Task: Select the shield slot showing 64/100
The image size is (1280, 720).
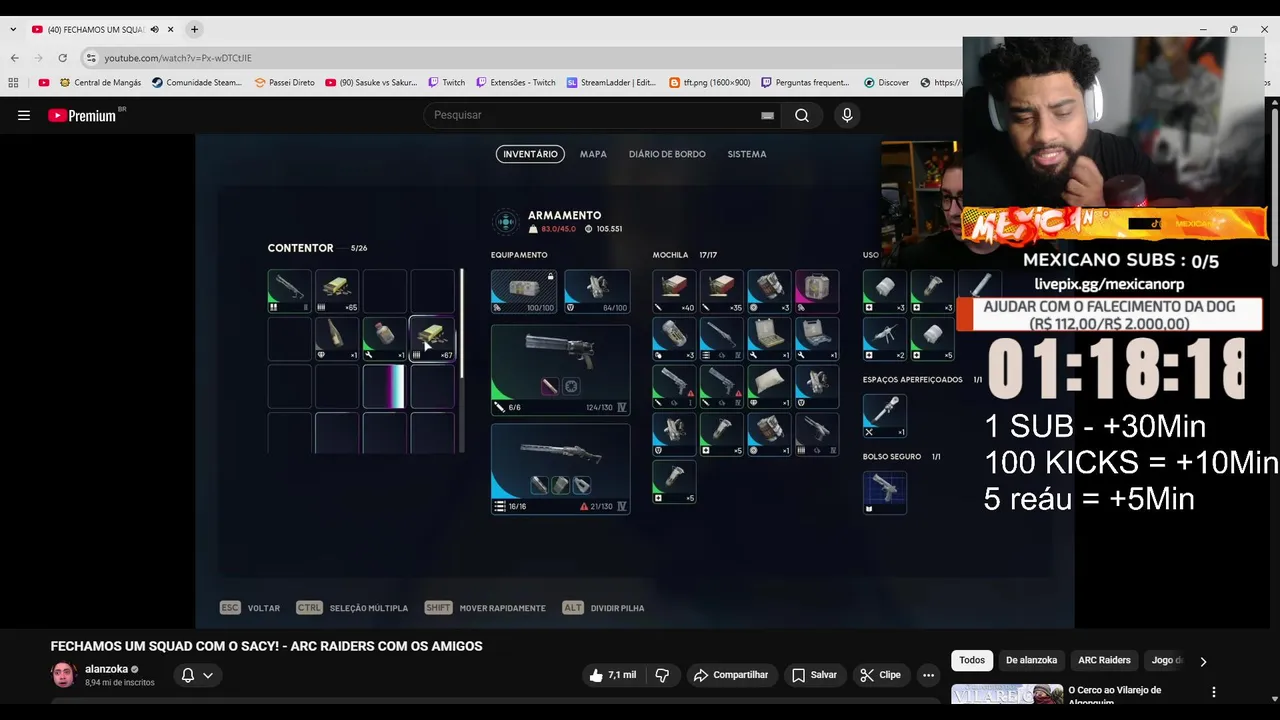Action: point(597,292)
